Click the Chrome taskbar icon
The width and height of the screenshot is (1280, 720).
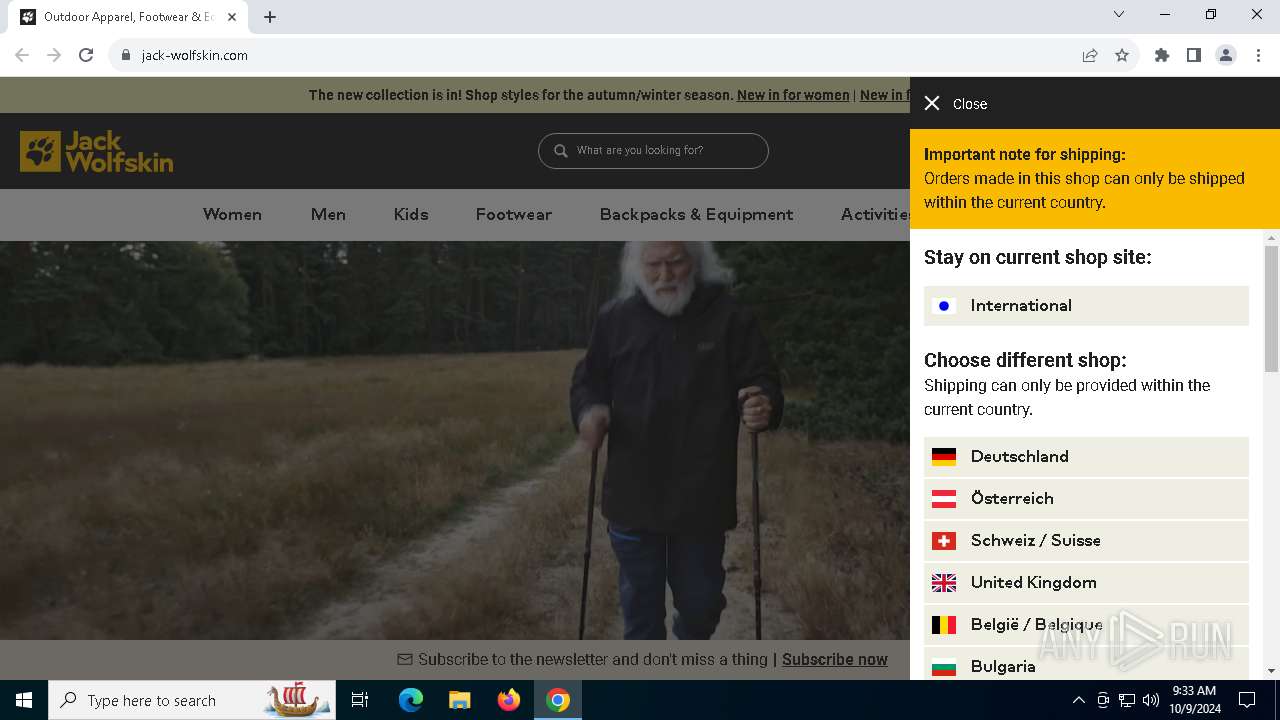558,700
